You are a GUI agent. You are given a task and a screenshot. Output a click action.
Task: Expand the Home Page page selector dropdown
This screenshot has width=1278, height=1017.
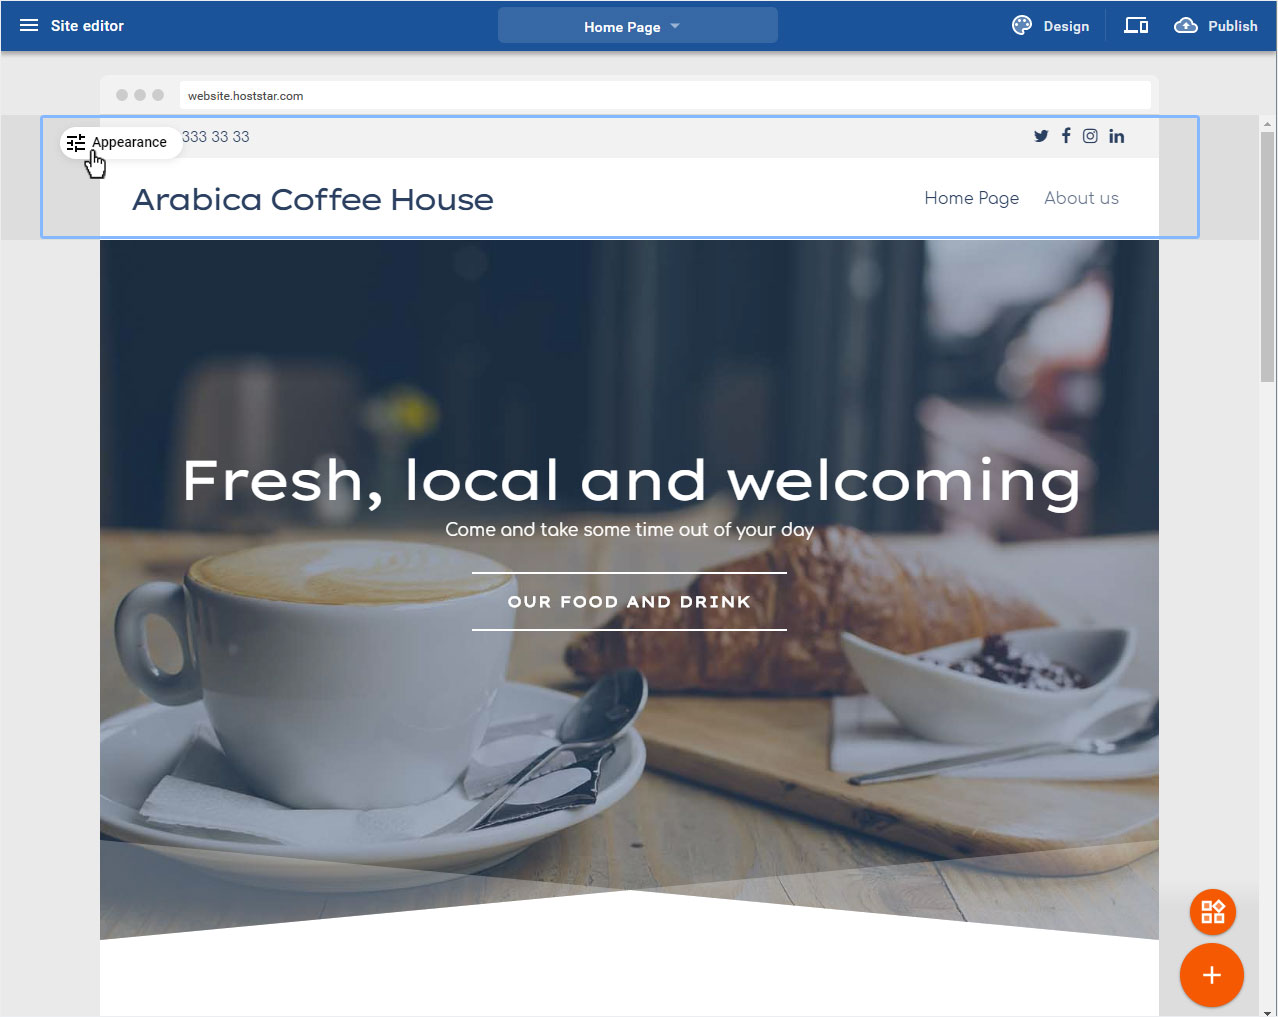tap(637, 26)
